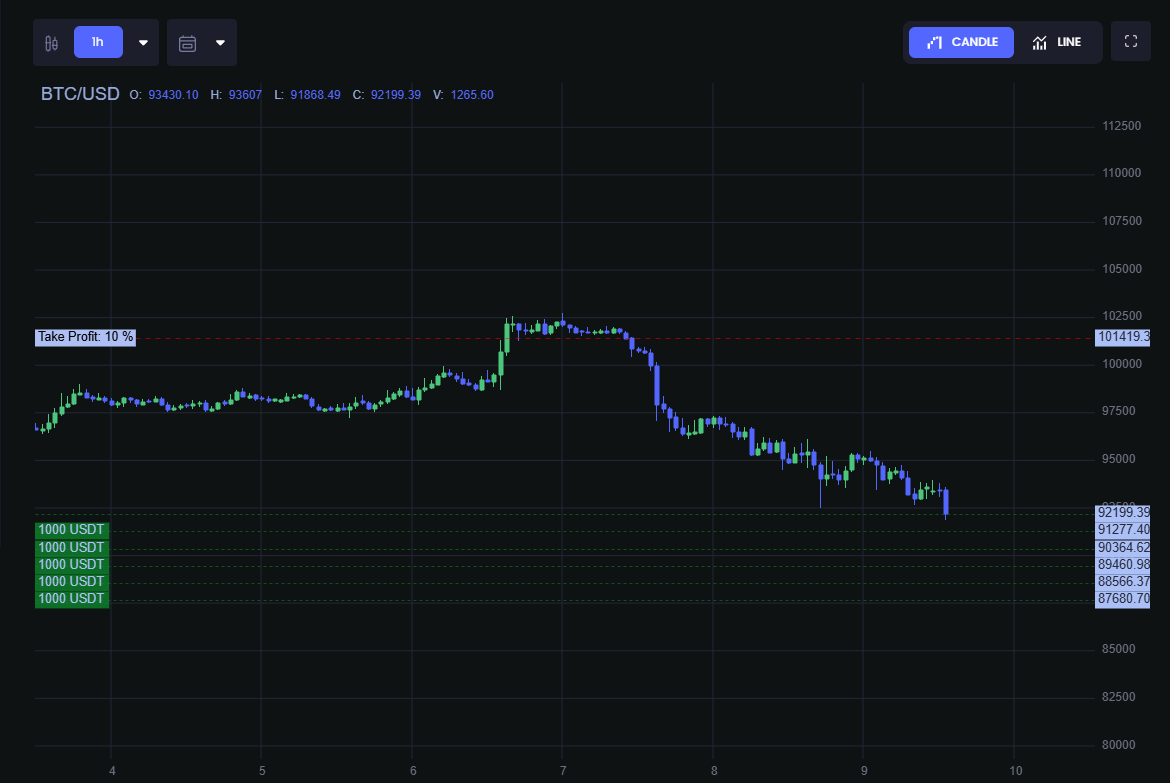Click the BTC/USD pair title
The height and width of the screenshot is (783, 1170).
coord(79,94)
